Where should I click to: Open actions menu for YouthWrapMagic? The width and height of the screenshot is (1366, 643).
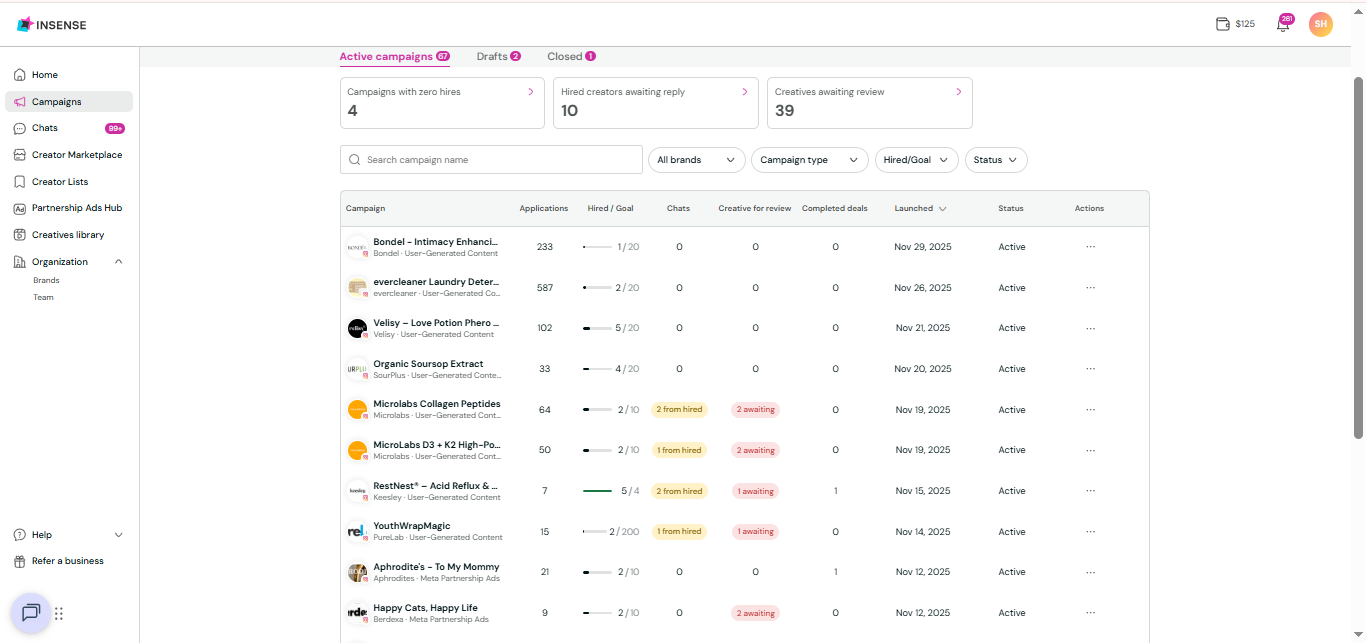point(1090,532)
